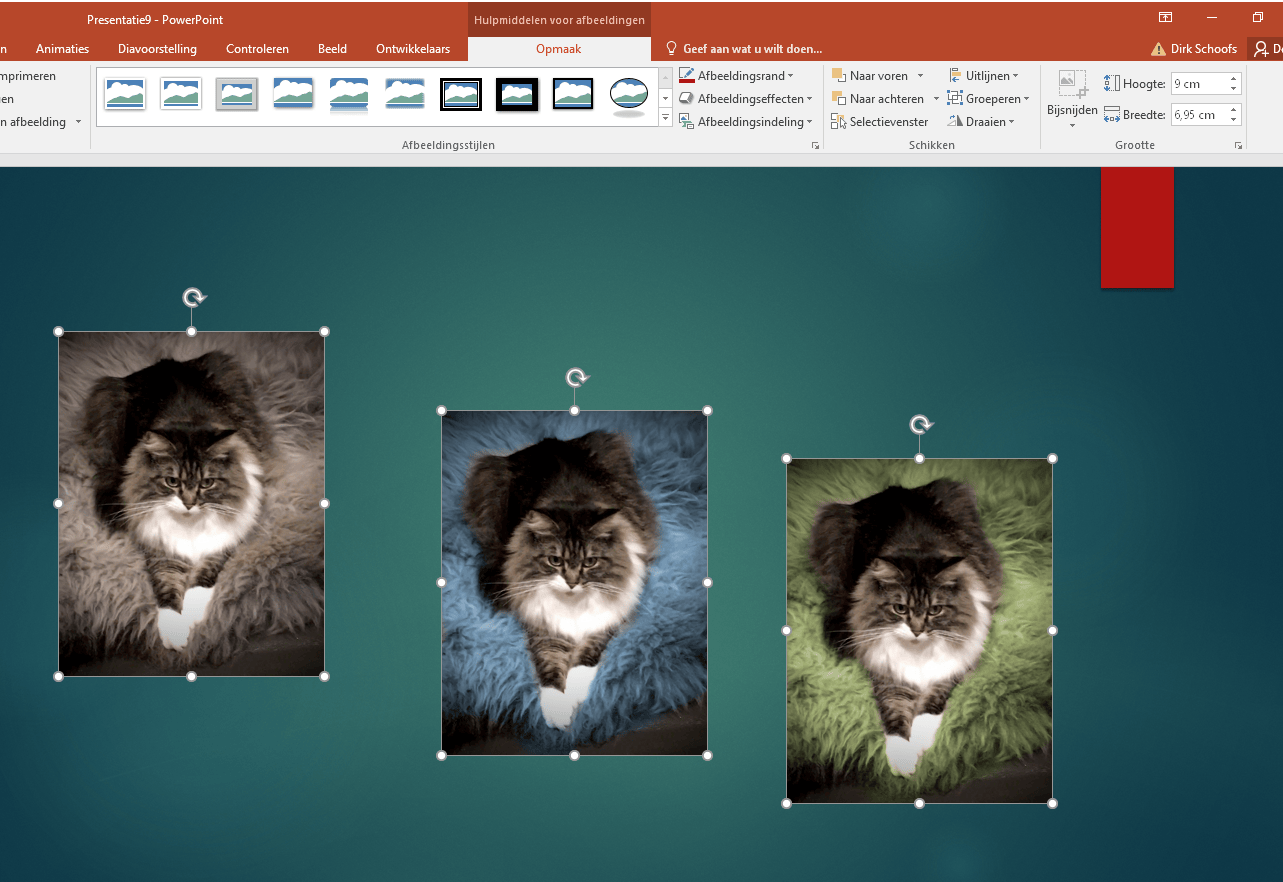Click the rotation handle above the gray cat picture
The width and height of the screenshot is (1283, 882).
194,297
